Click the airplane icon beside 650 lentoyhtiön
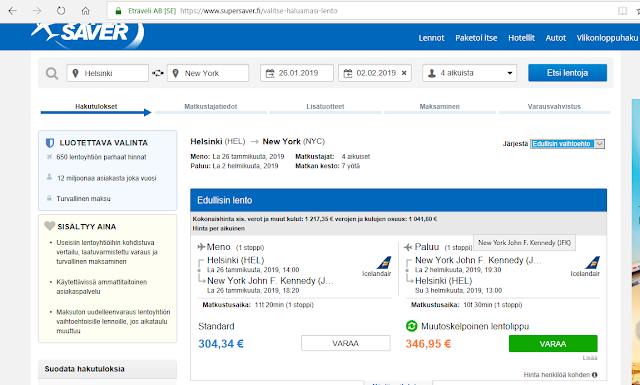640x385 pixels. tap(49, 157)
